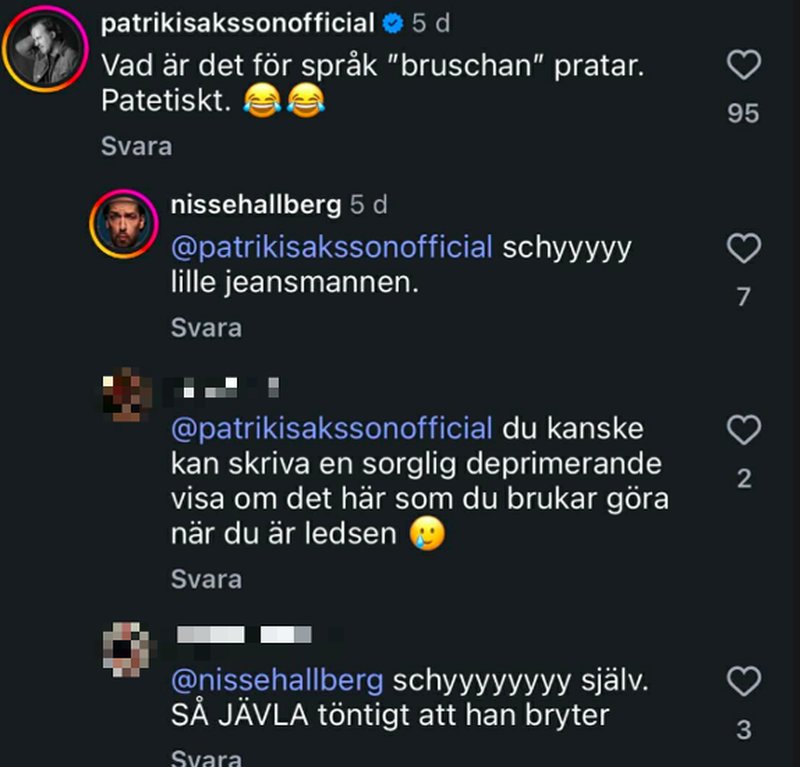Click Svara under patrikisakssonofficial's comment

pos(136,146)
